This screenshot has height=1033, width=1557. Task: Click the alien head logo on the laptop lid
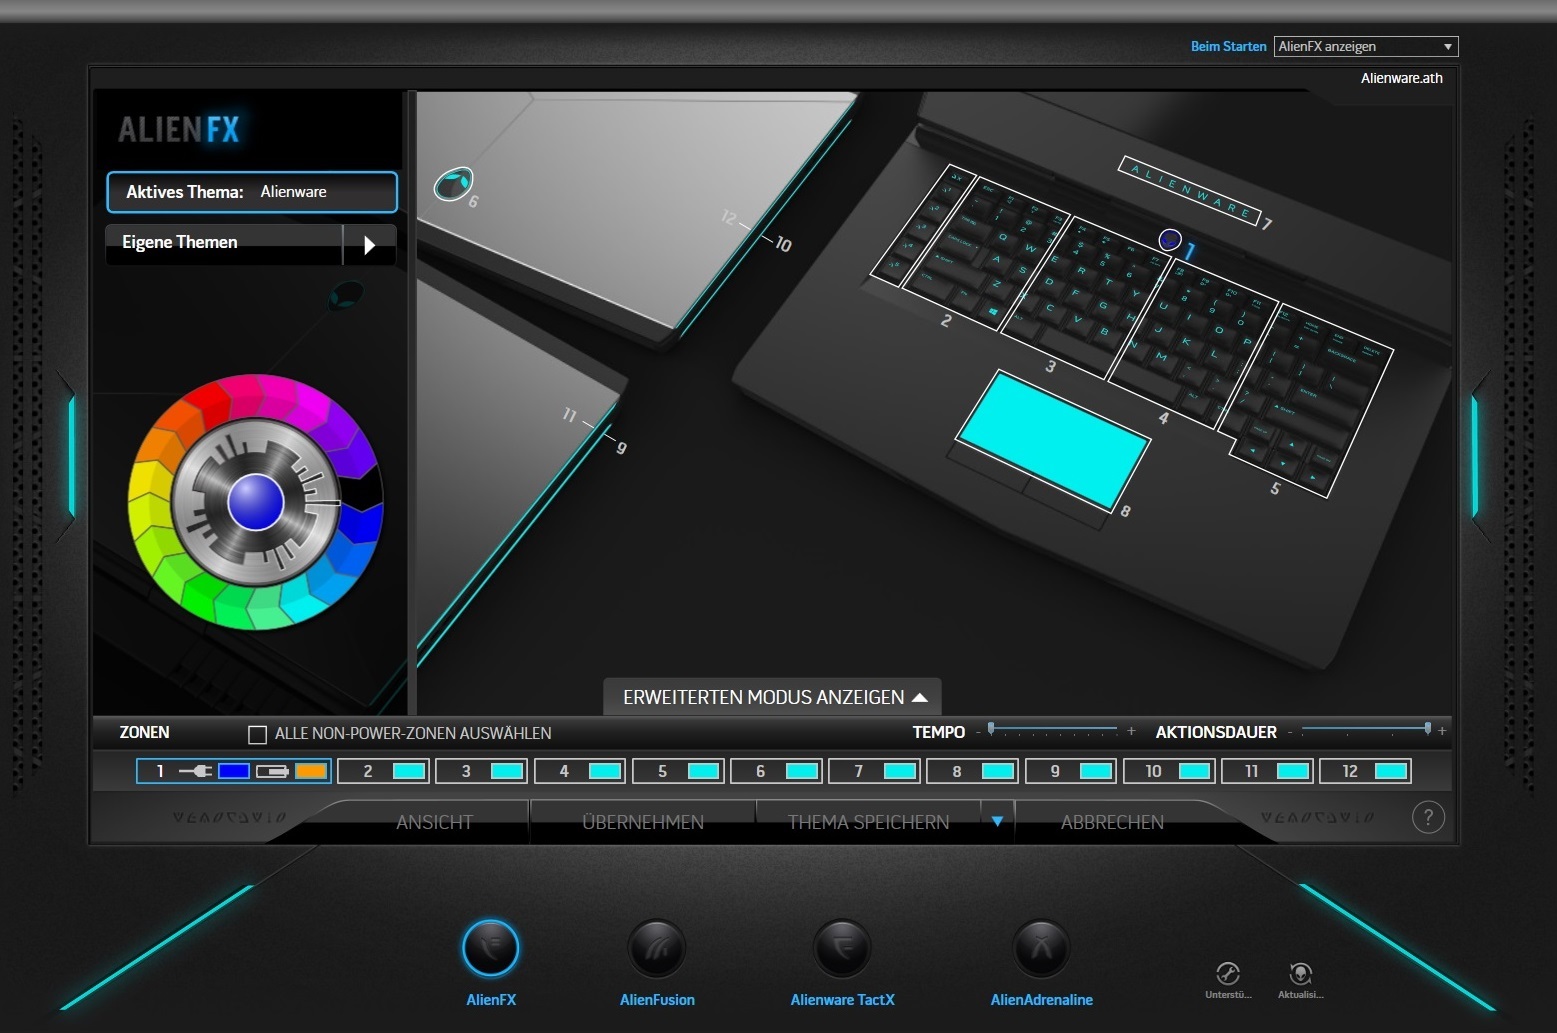pyautogui.click(x=453, y=184)
